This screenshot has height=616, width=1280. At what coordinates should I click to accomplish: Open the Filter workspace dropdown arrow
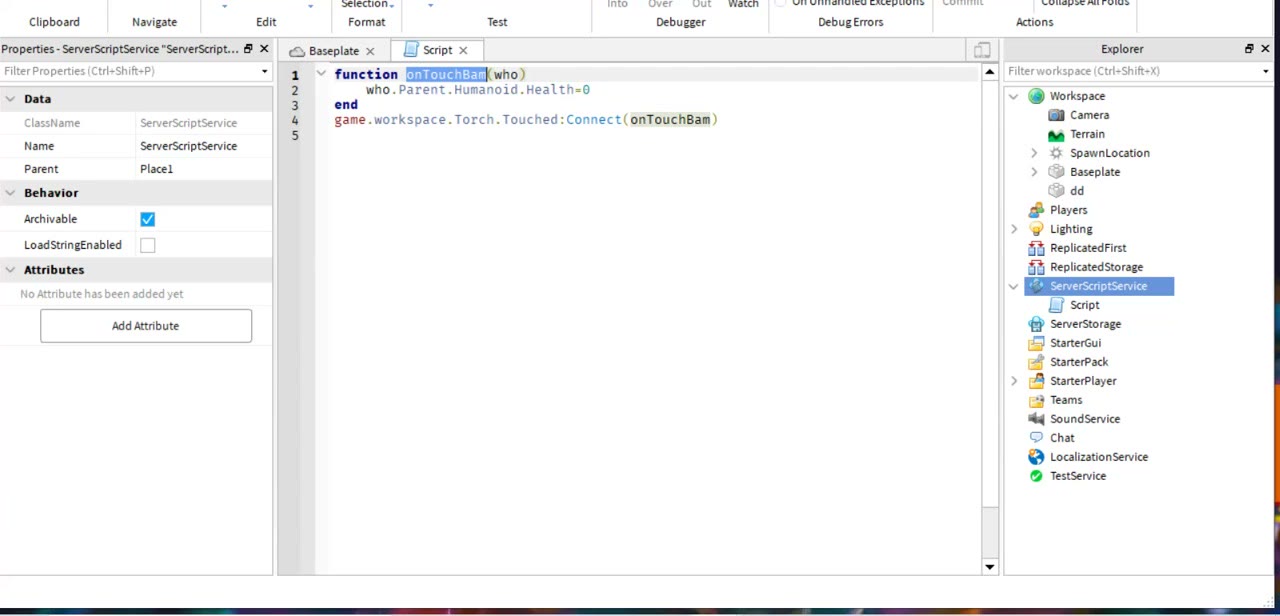[1266, 71]
